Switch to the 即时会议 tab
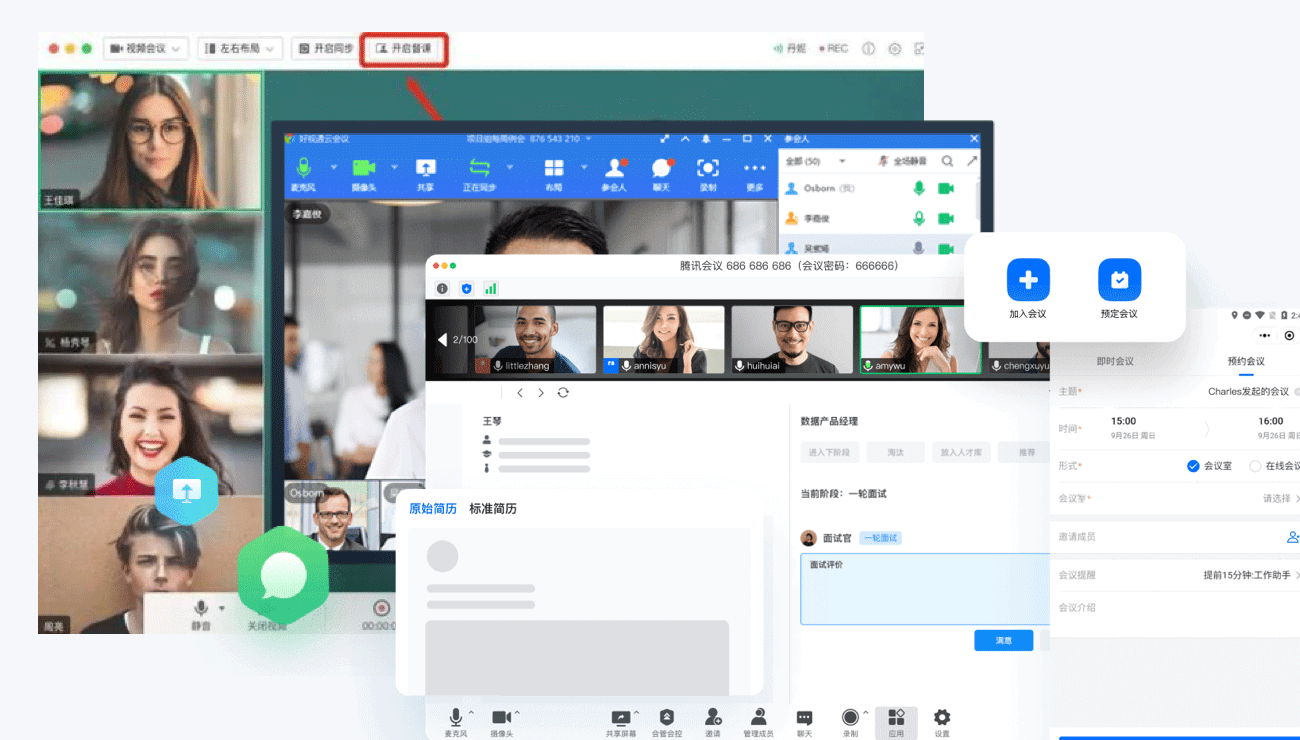This screenshot has height=740, width=1300. pos(1115,361)
